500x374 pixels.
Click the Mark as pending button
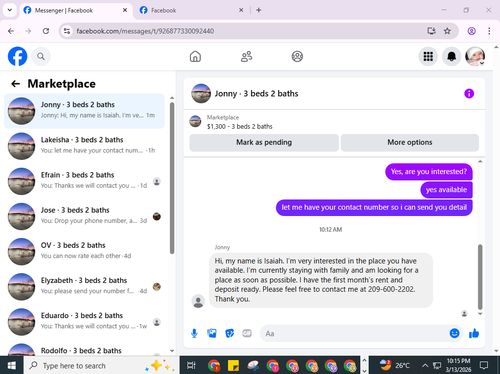pos(264,142)
